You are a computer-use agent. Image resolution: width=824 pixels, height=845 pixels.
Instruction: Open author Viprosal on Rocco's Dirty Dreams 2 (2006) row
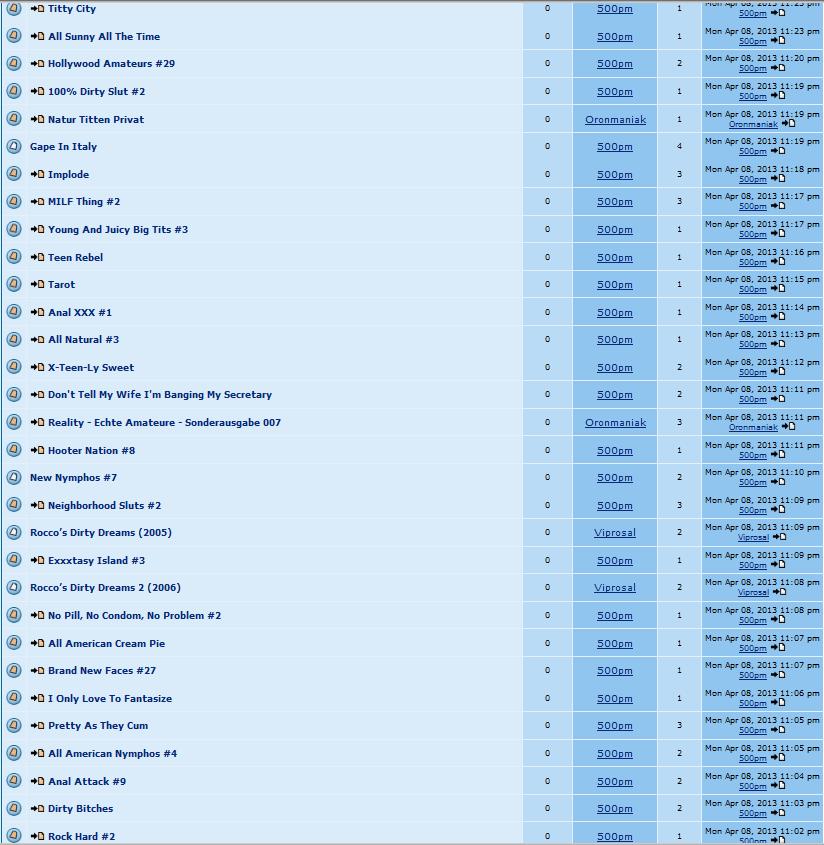pyautogui.click(x=615, y=587)
